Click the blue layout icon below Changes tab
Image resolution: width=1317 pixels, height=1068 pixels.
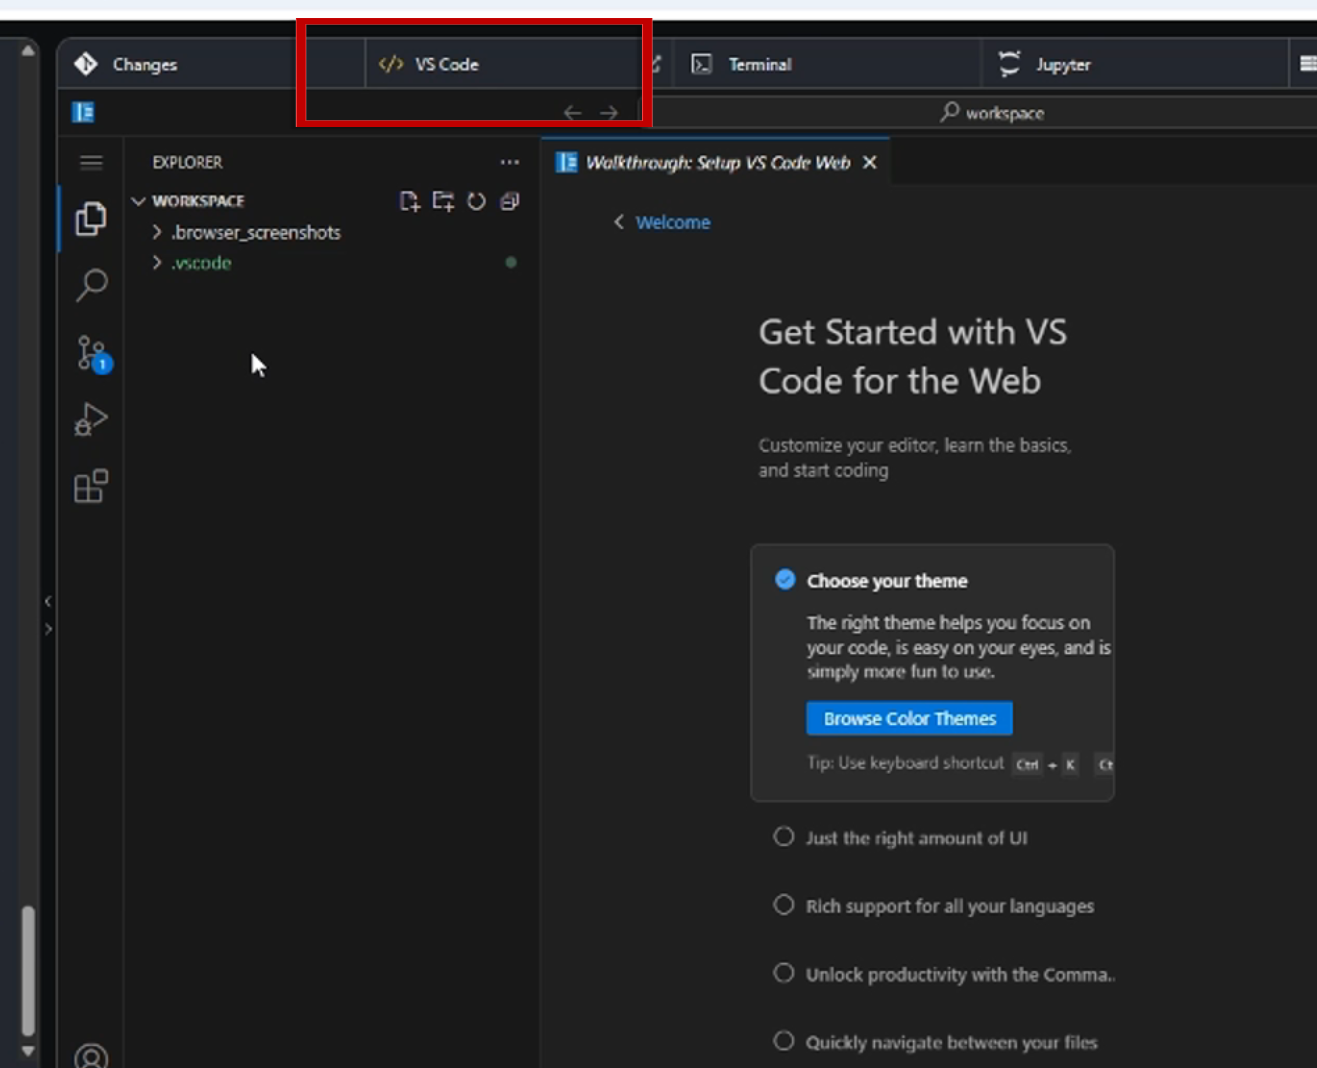click(x=83, y=112)
